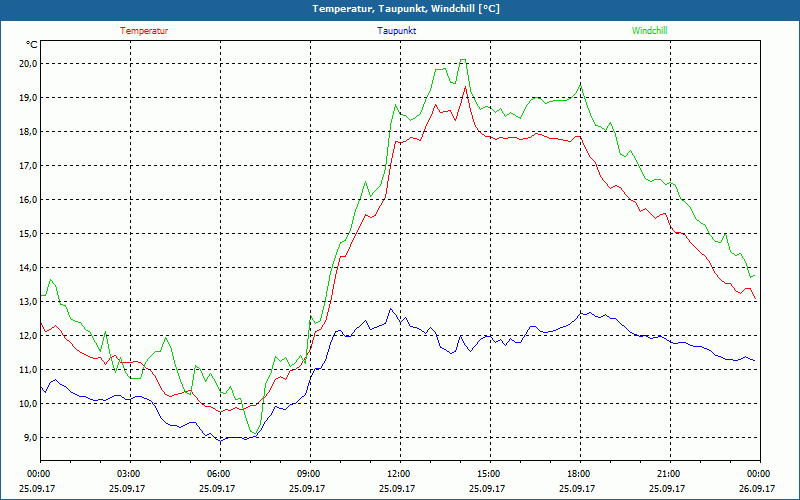This screenshot has width=800, height=500.
Task: Click the 20,0 y-axis value
Action: click(x=28, y=64)
